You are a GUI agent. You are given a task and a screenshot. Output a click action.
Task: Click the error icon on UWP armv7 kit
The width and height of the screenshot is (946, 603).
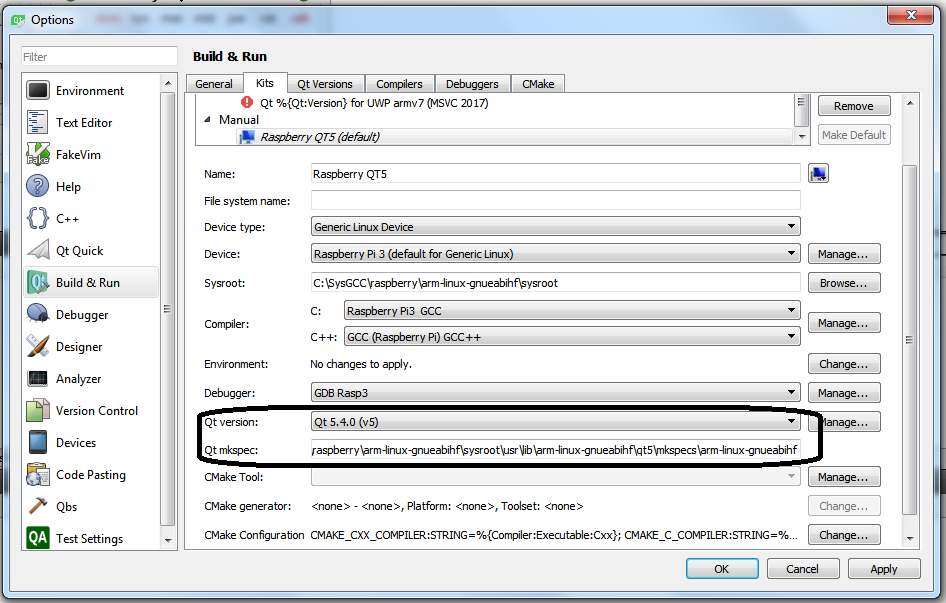[x=247, y=102]
